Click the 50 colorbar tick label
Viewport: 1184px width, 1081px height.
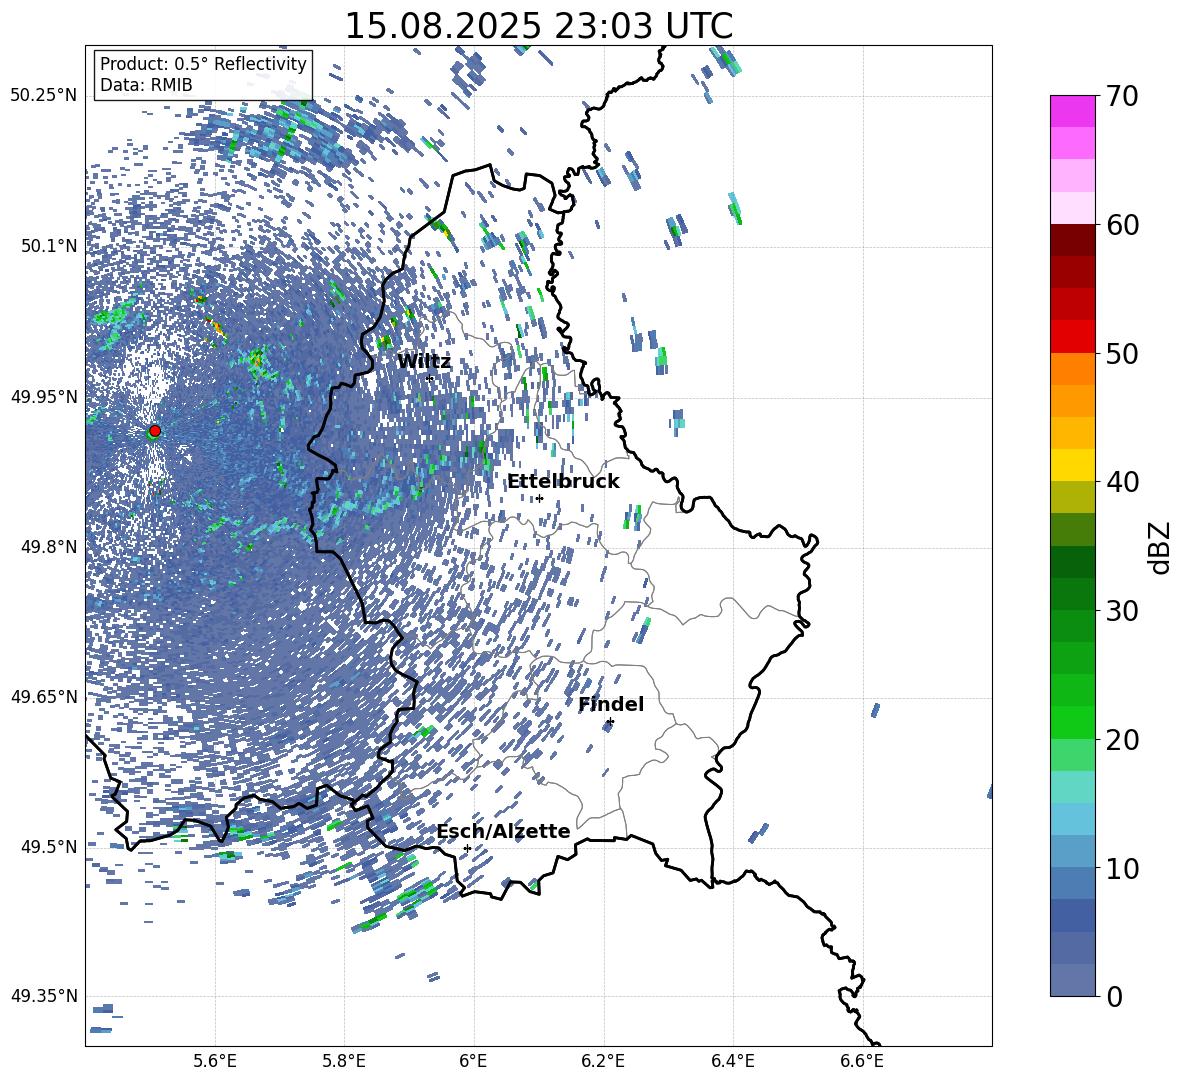tap(1123, 353)
